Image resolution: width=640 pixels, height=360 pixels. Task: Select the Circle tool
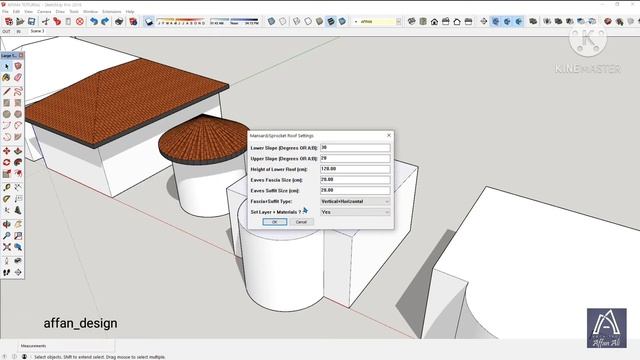tap(7, 114)
